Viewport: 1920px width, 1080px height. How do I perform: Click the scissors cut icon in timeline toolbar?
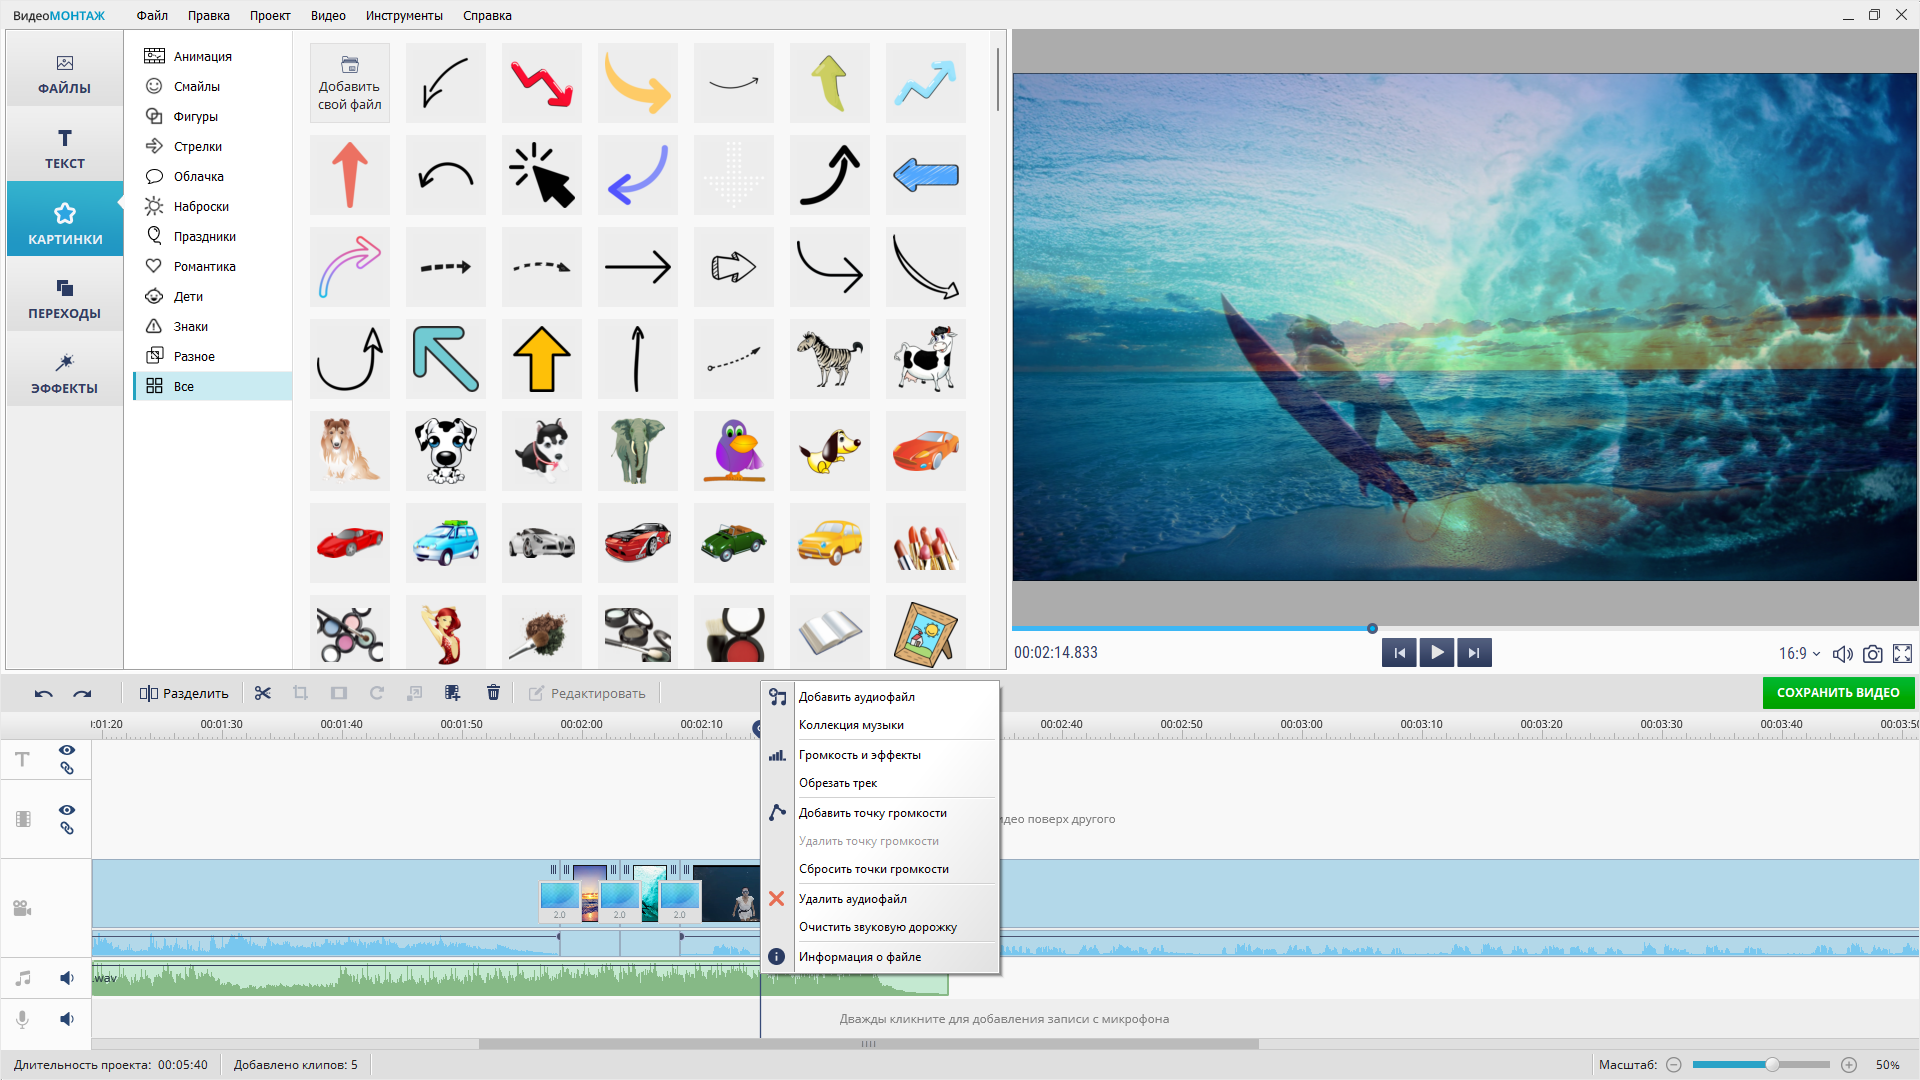point(263,693)
